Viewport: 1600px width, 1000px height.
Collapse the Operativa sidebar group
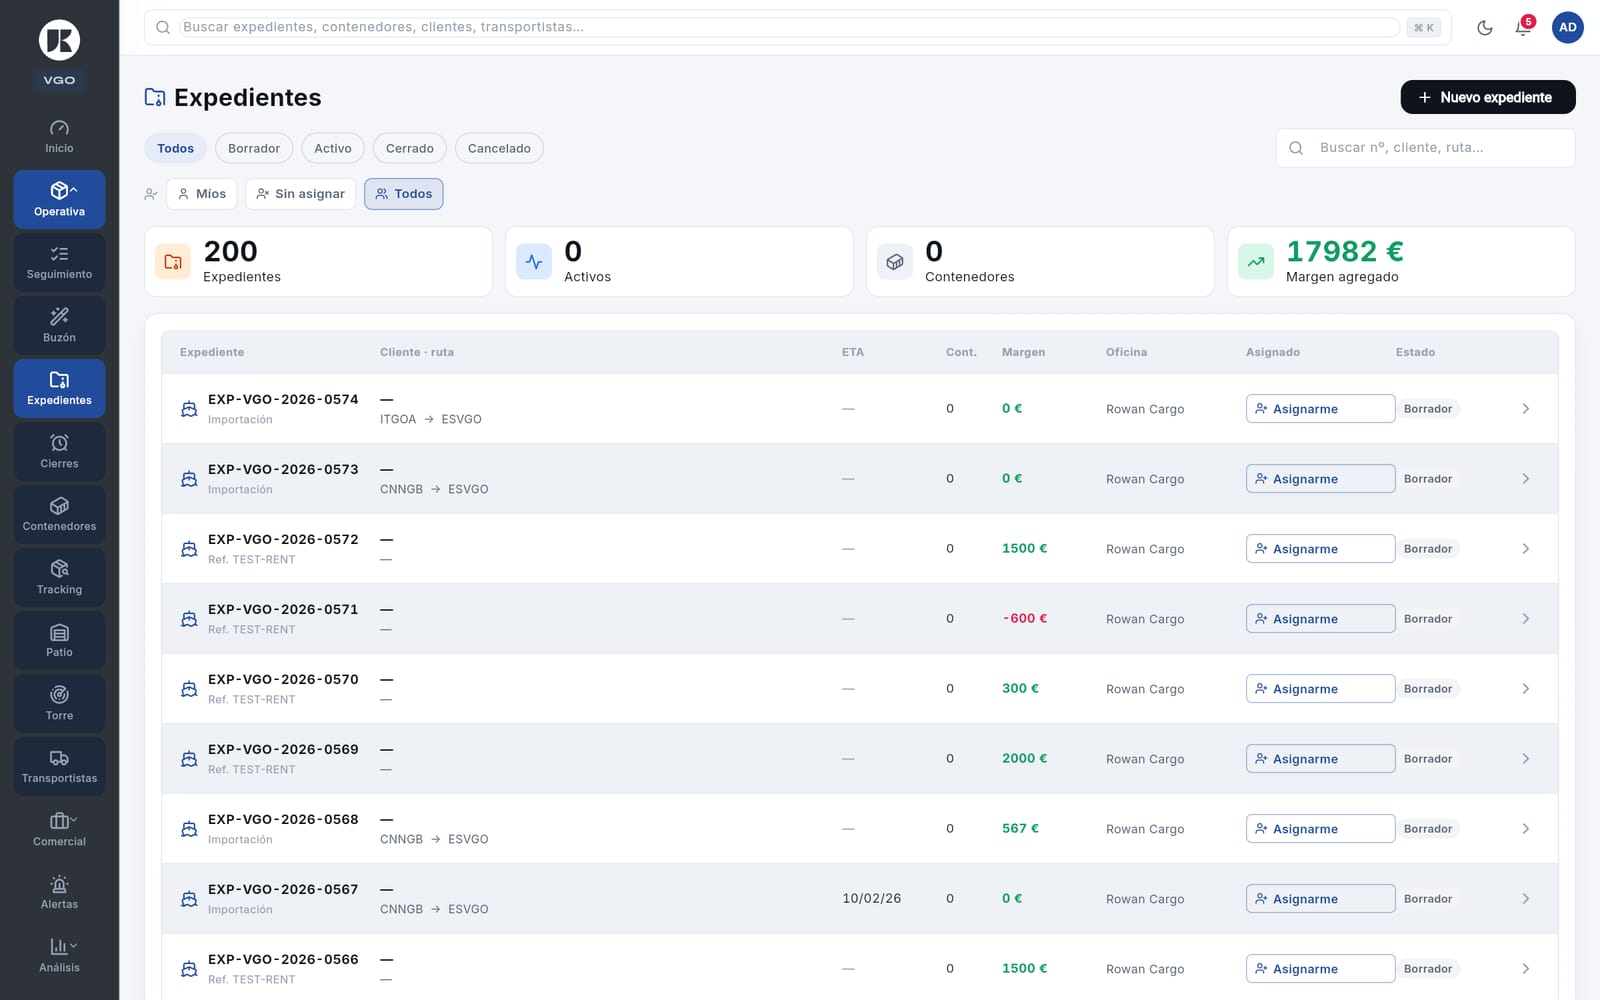(59, 199)
